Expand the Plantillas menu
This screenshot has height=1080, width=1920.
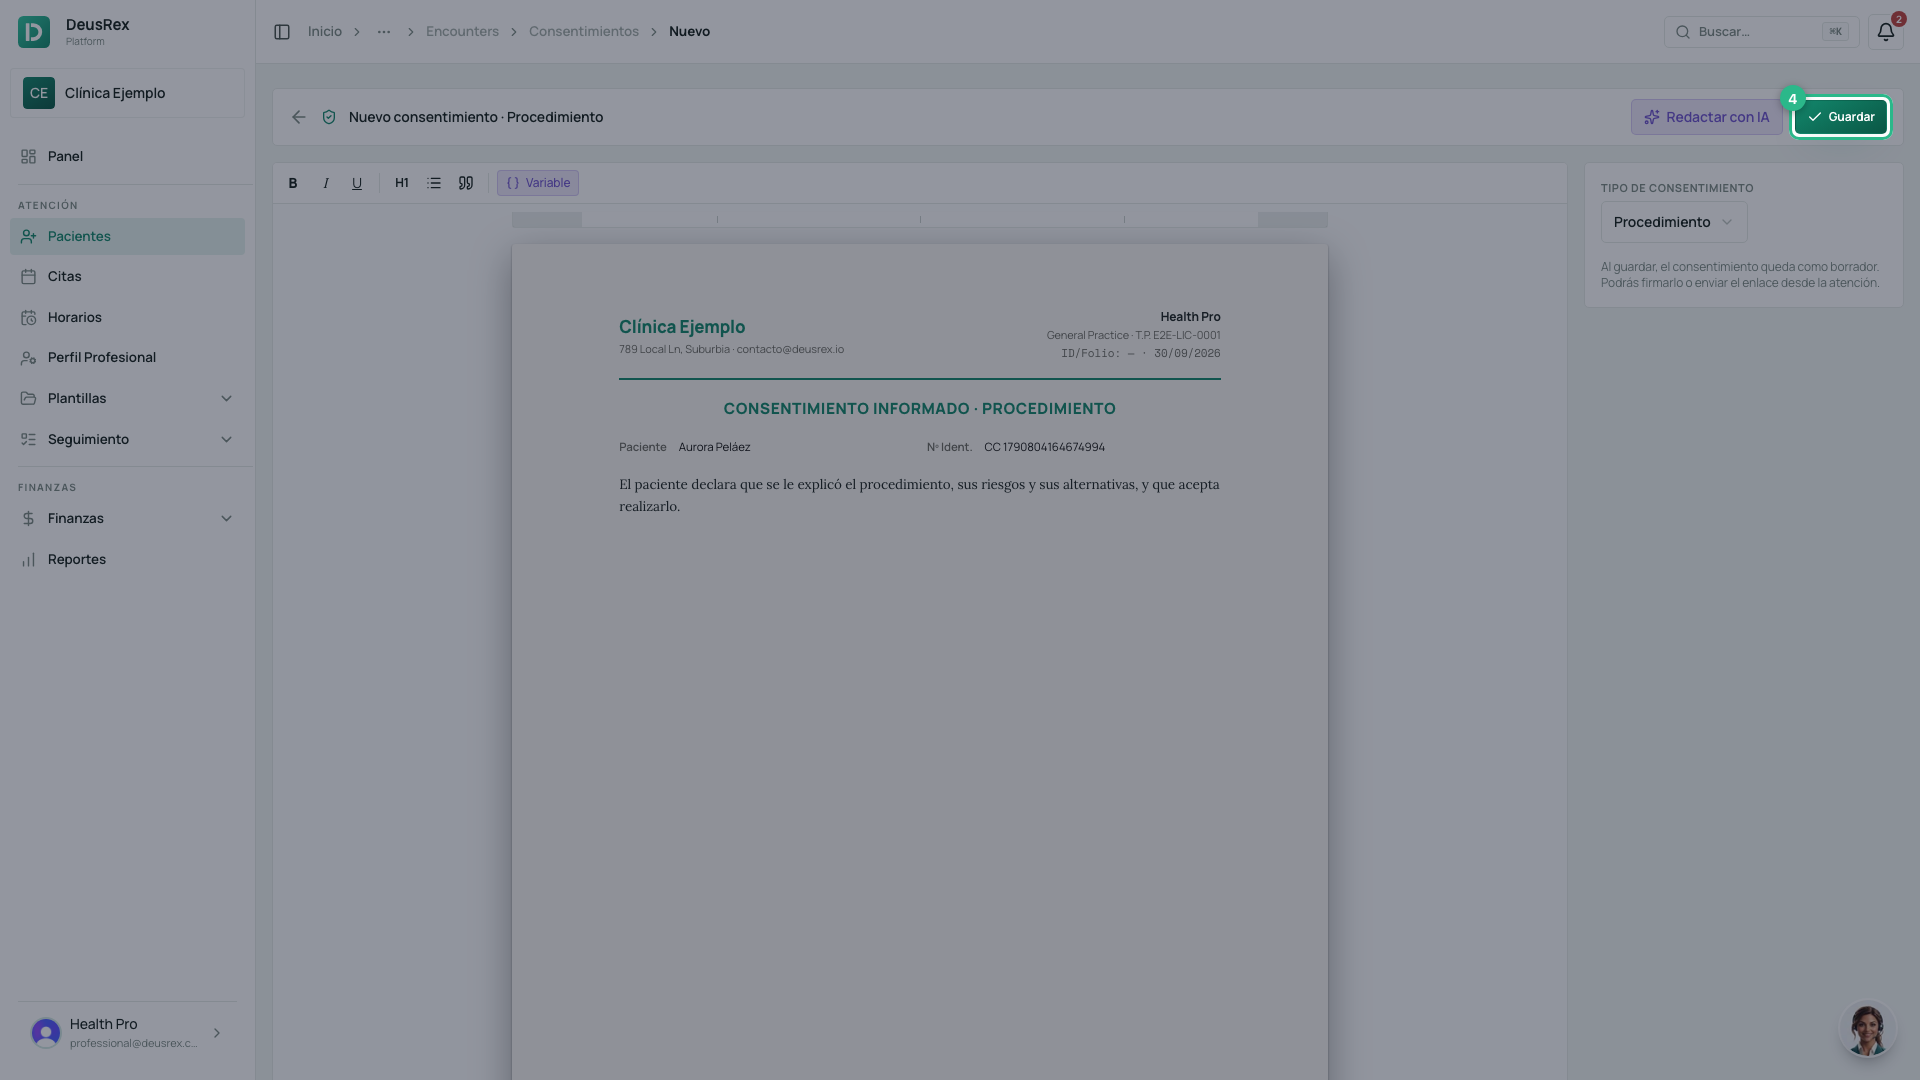pyautogui.click(x=127, y=398)
